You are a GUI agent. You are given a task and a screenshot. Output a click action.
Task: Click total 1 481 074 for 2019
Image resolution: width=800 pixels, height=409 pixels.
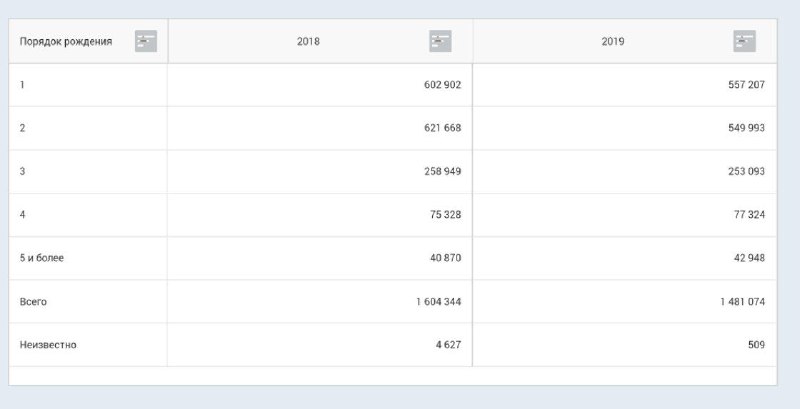(743, 301)
